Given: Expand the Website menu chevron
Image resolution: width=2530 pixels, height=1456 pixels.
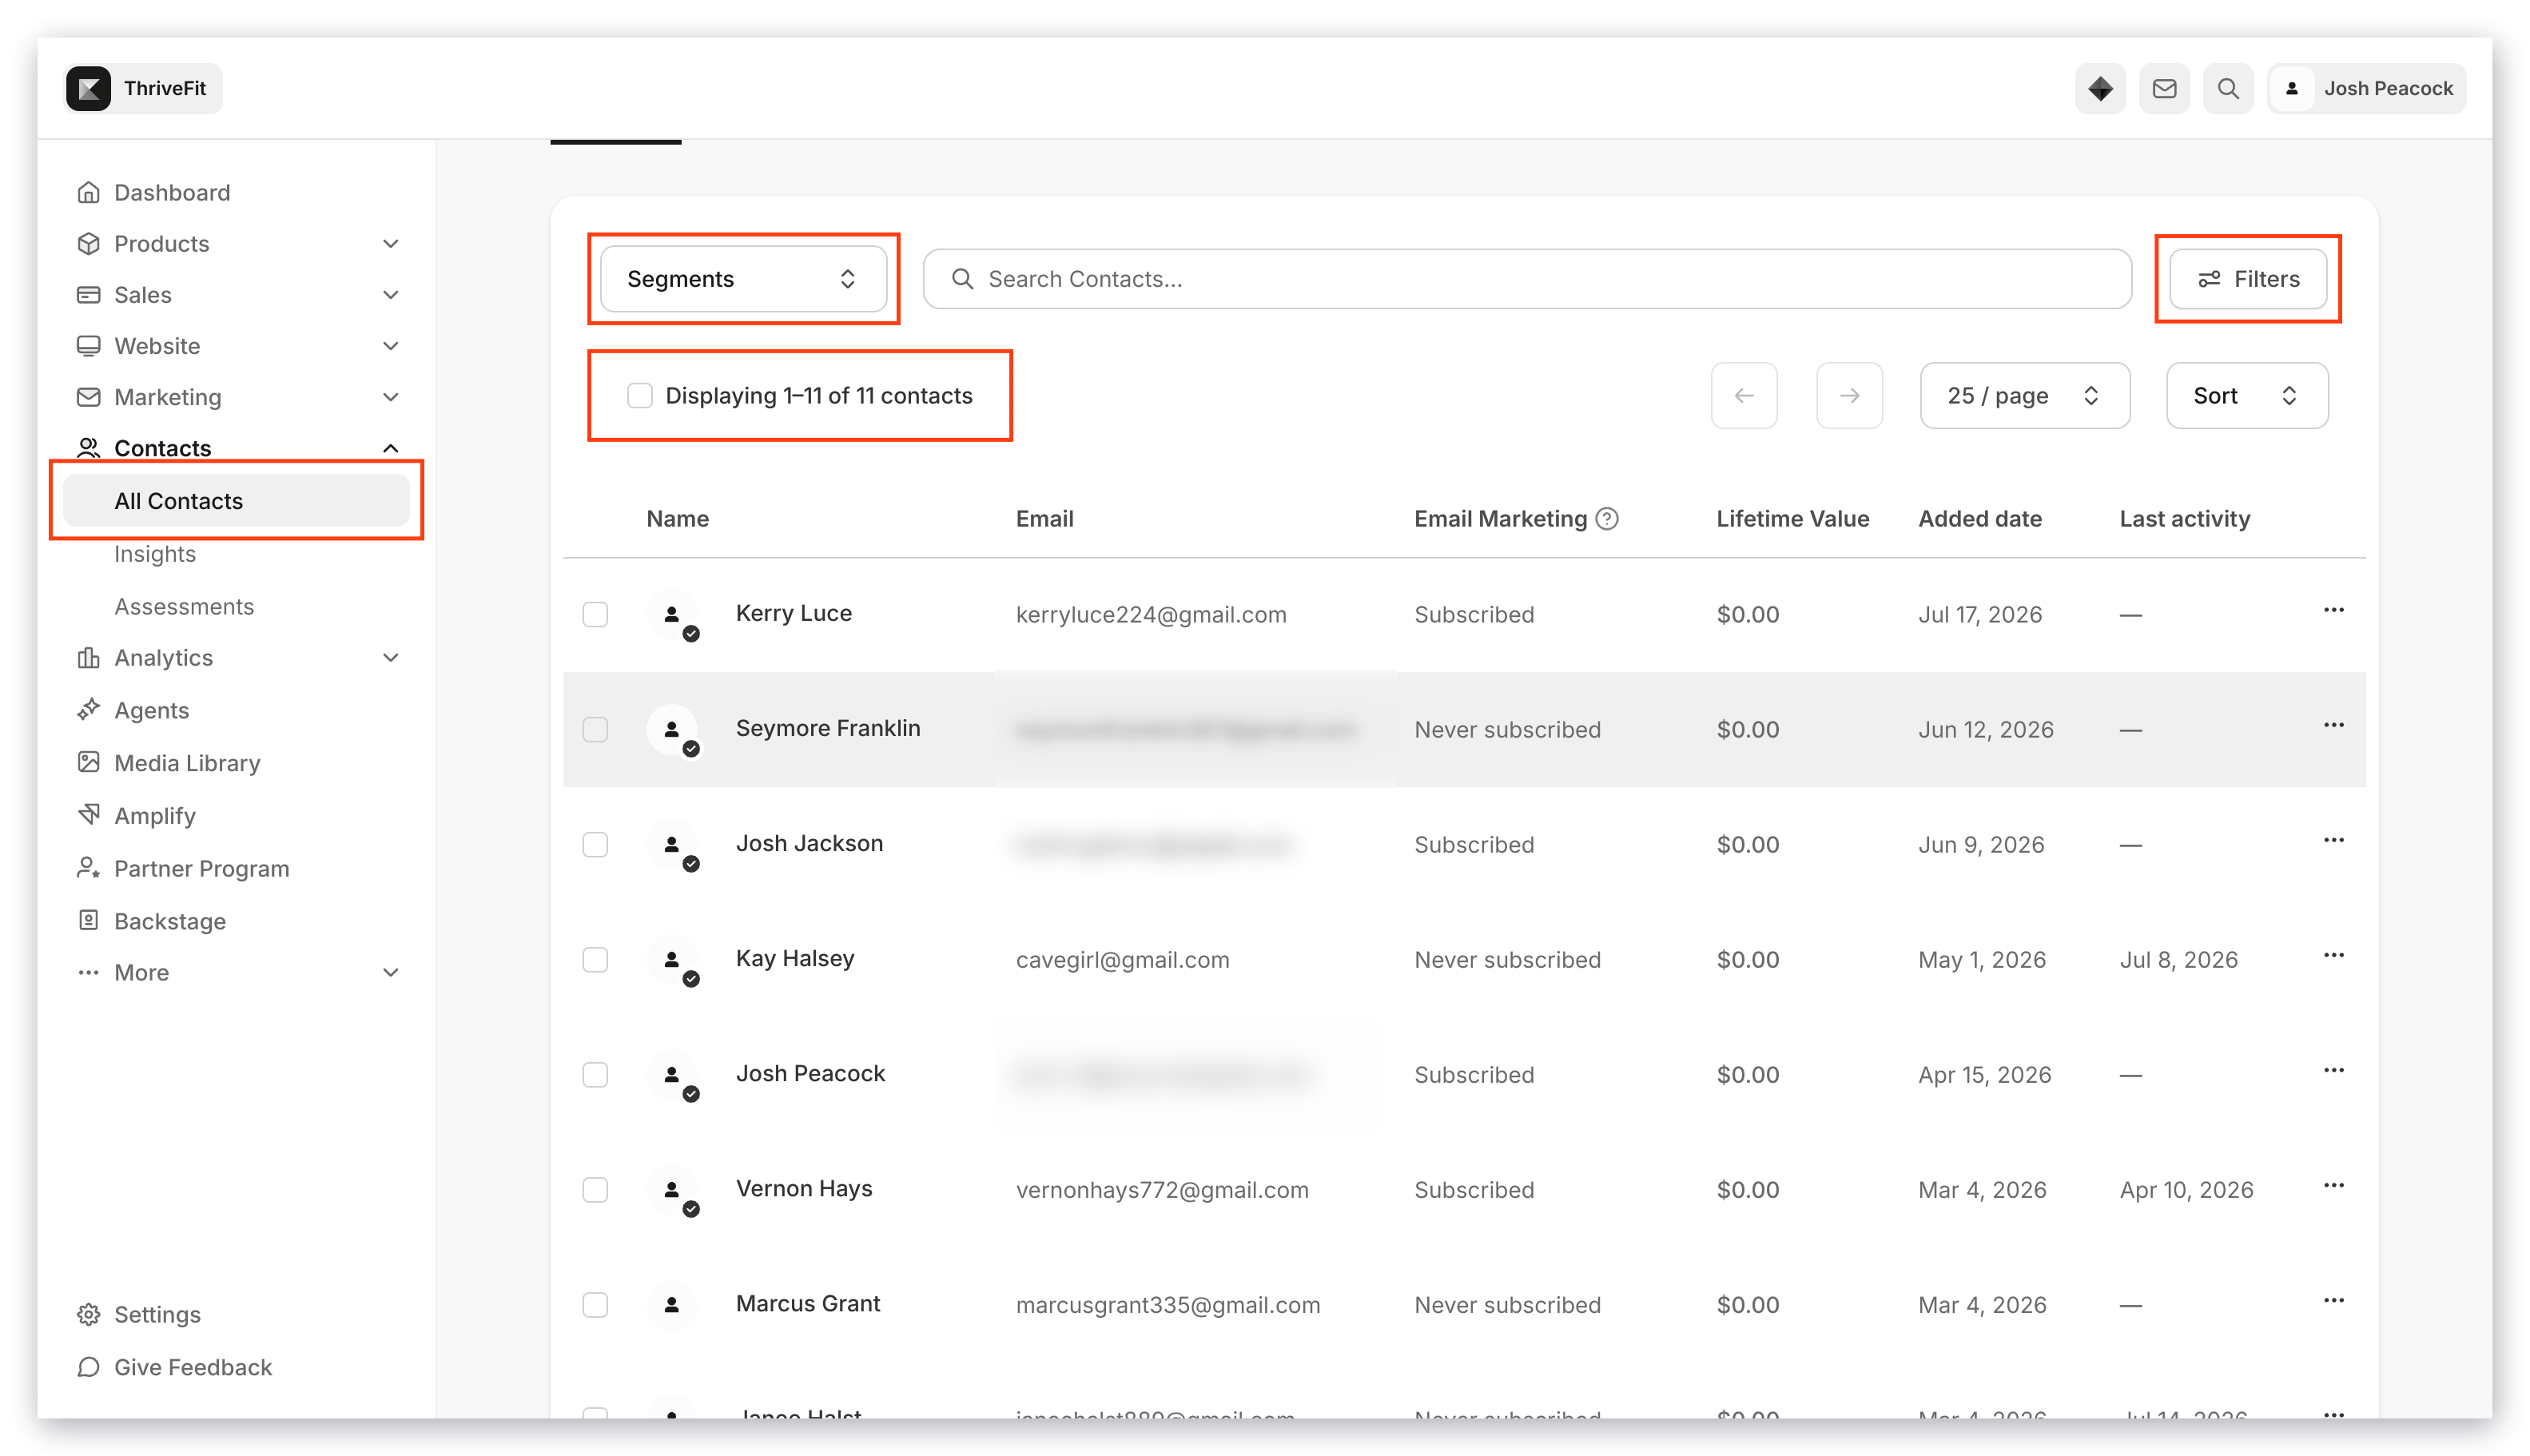Looking at the screenshot, I should point(391,345).
